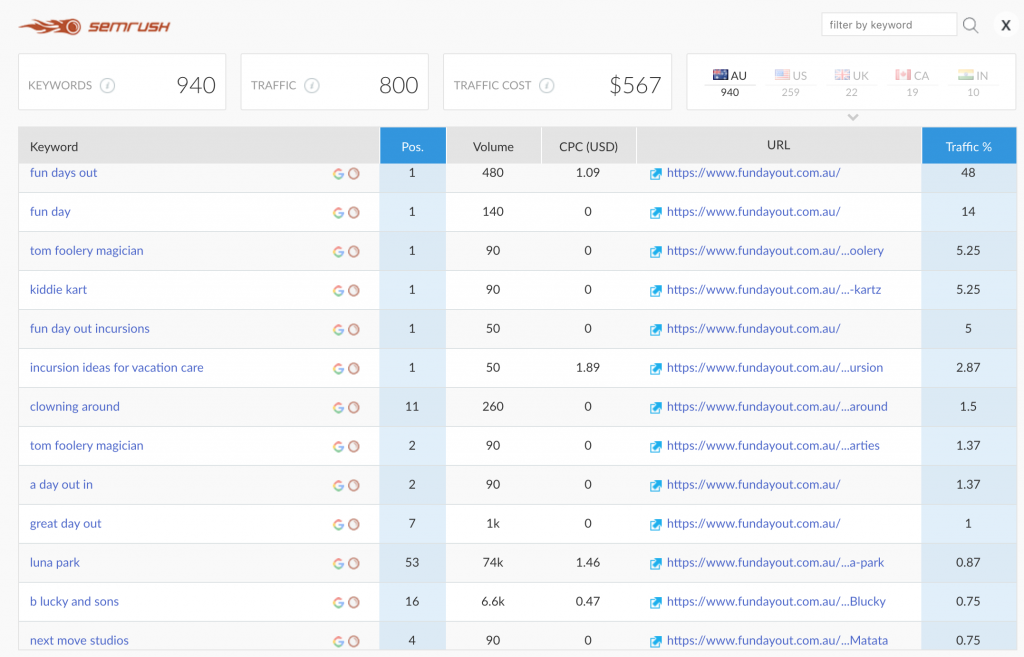Open the fun day keyword link
This screenshot has width=1024, height=657.
(x=50, y=212)
